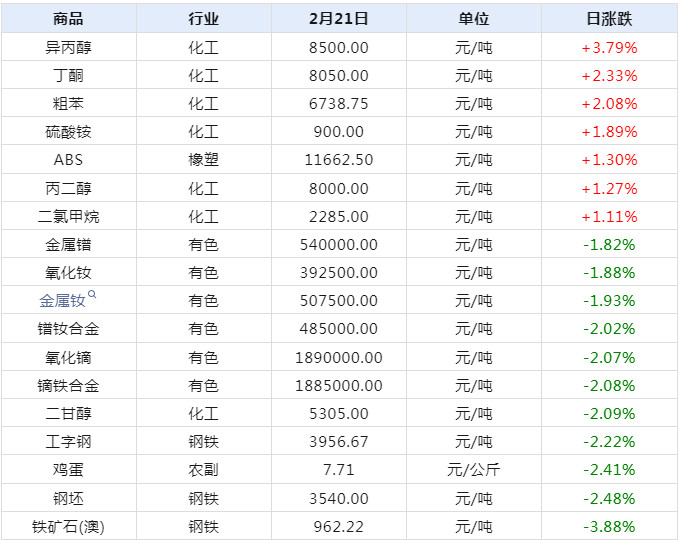
Task: Click the 农副 industry cell
Action: tap(203, 470)
